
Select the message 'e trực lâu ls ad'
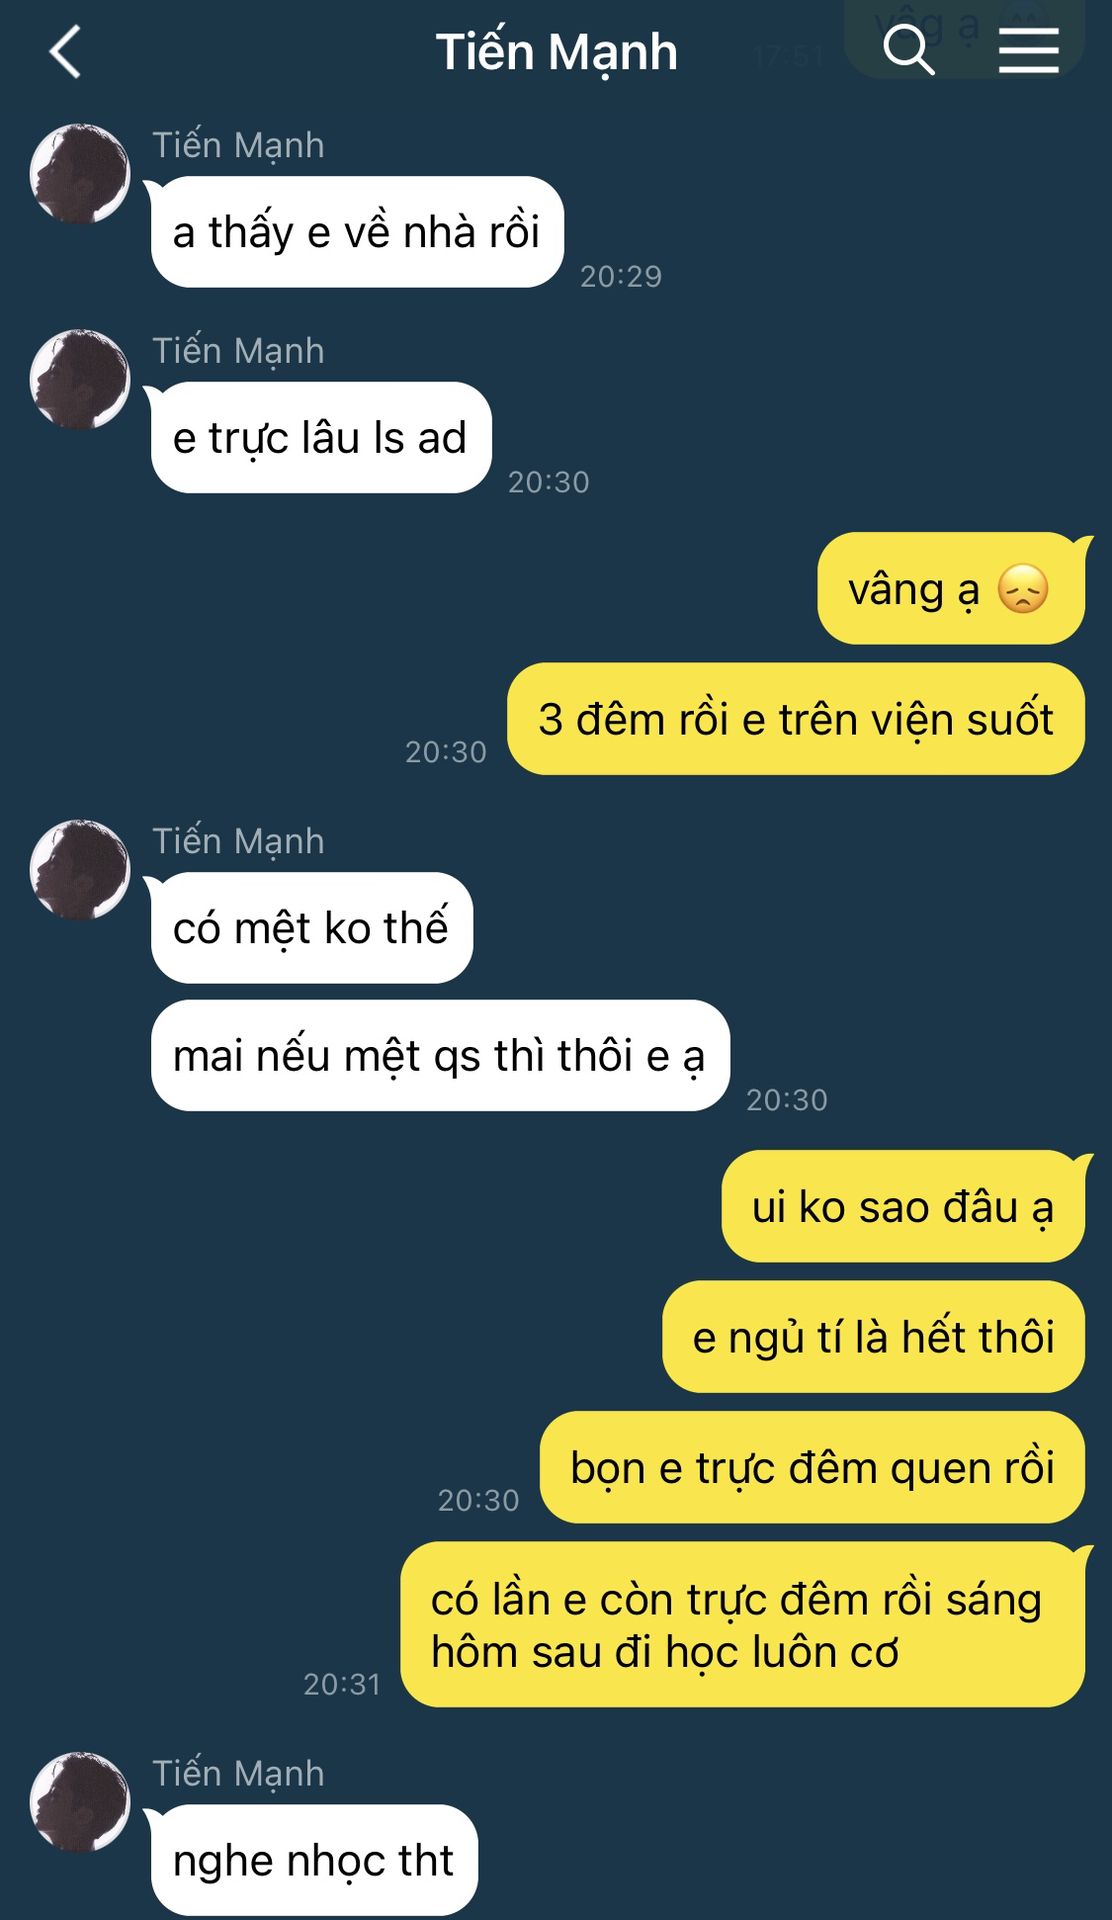pos(321,438)
